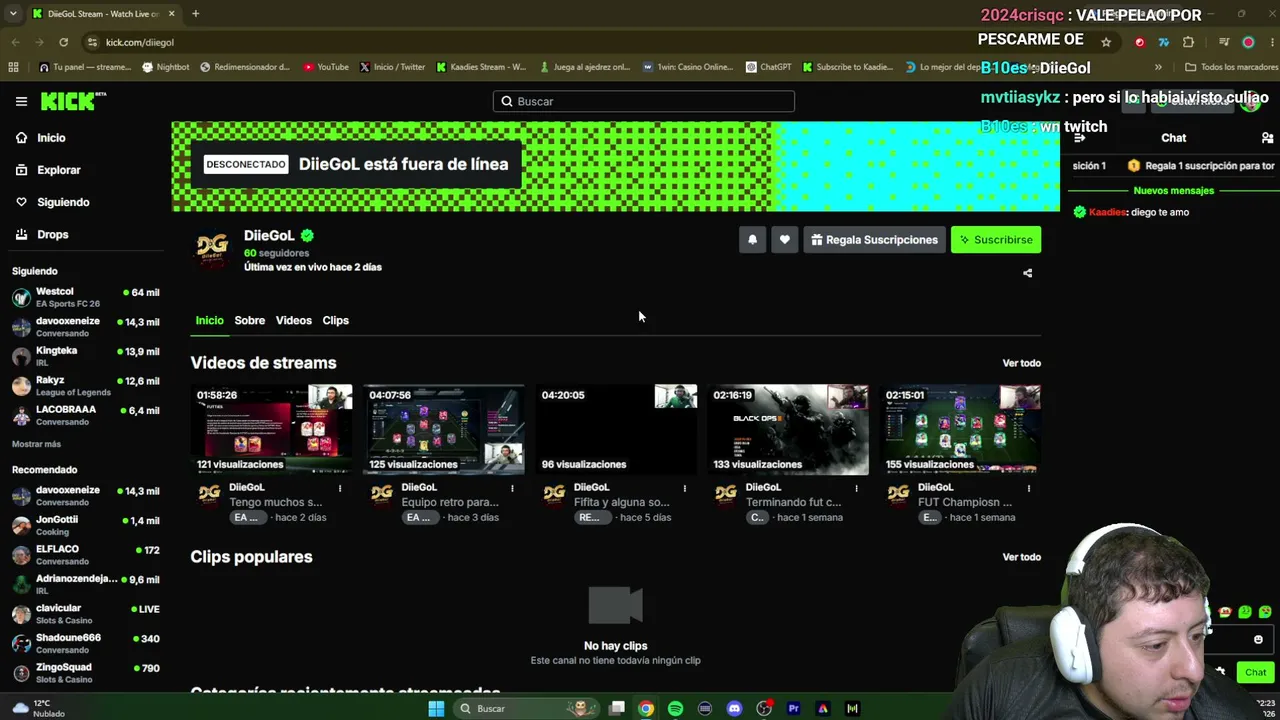Switch to the Clips tab
Screen dimensions: 1280x720
tap(336, 320)
